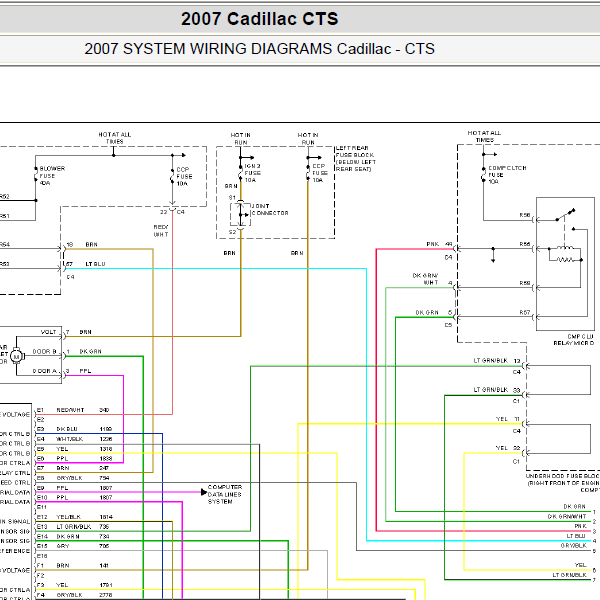The image size is (600, 600).
Task: Click the F4 GRY/BLK row
Action: 74,595
